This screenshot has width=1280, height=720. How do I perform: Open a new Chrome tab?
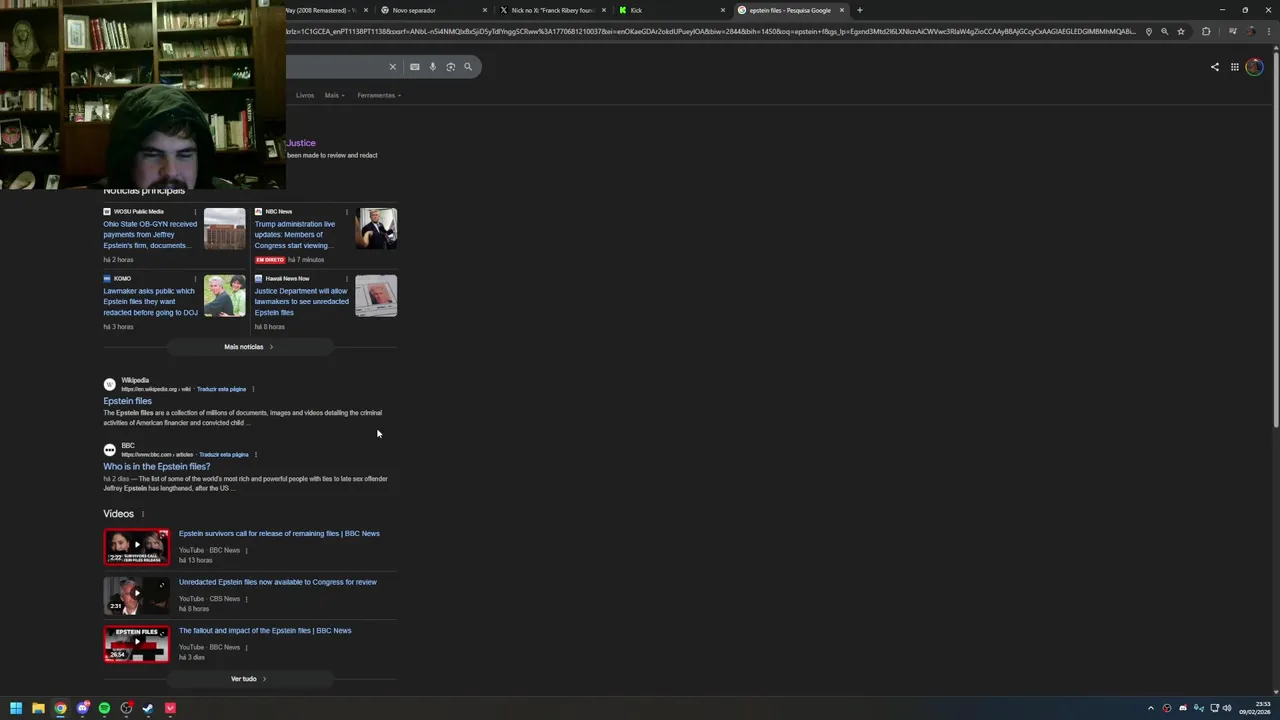click(x=859, y=10)
